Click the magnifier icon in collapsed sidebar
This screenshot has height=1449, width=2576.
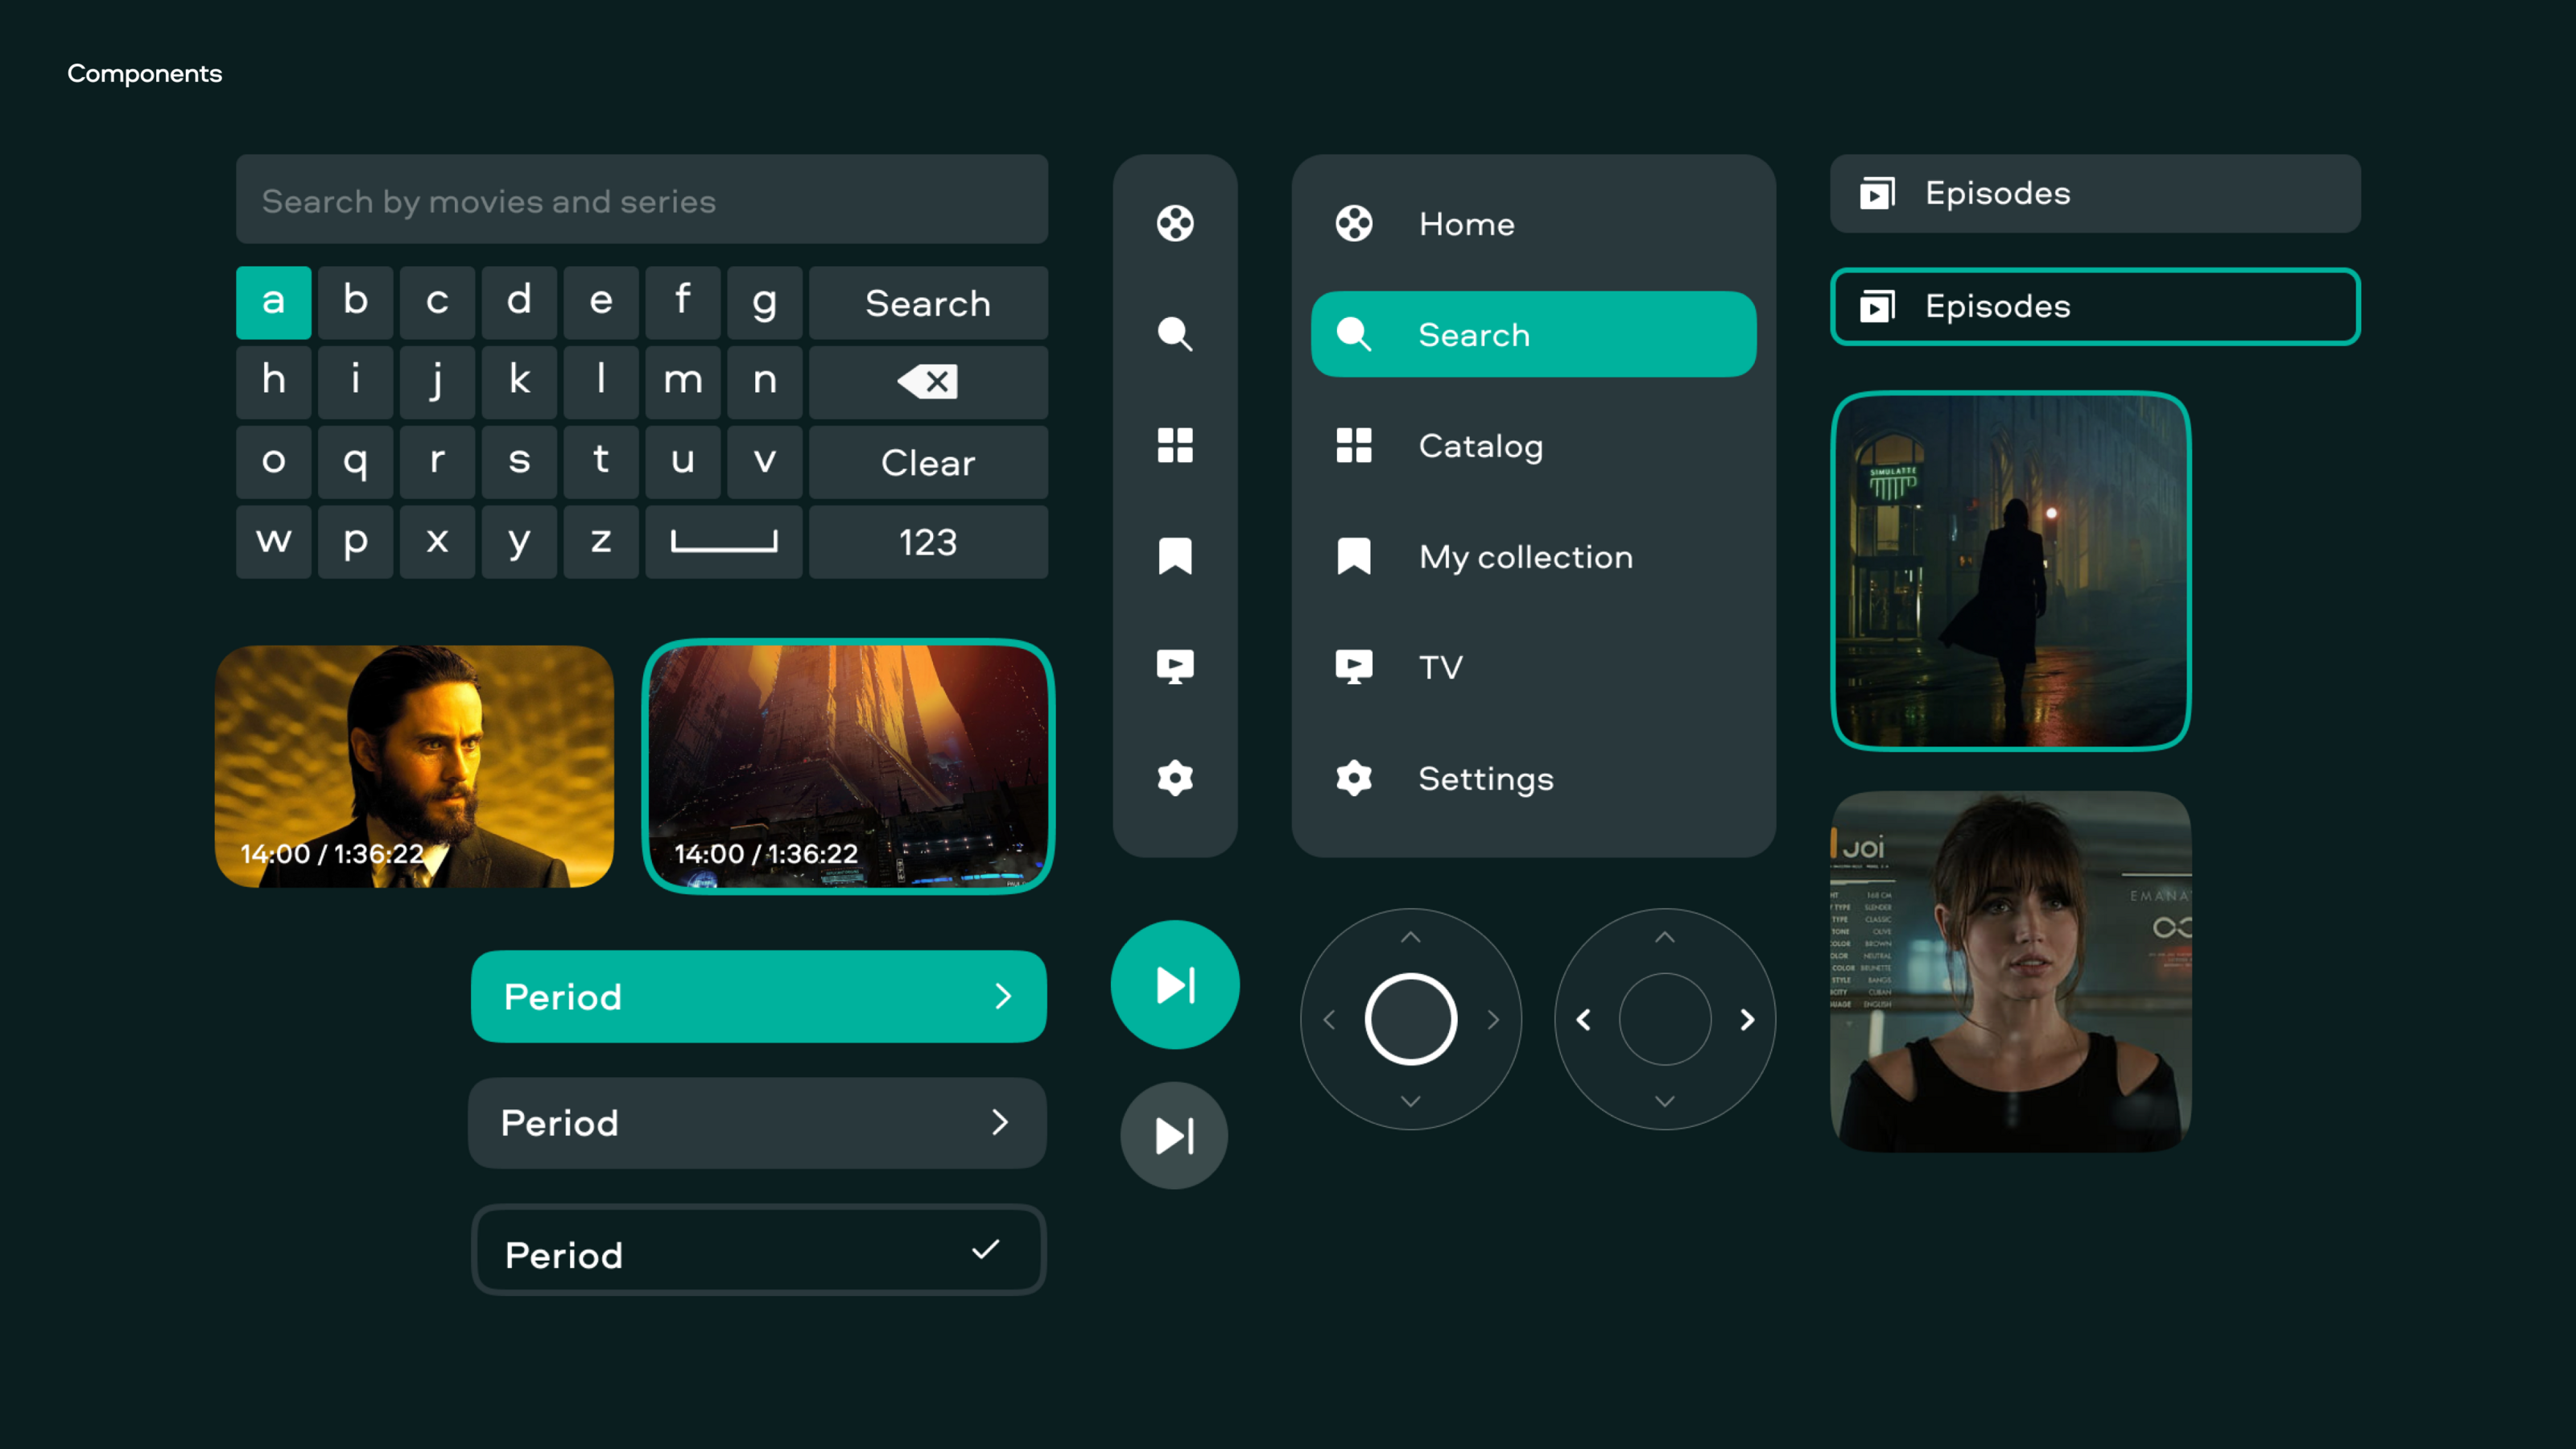point(1175,334)
